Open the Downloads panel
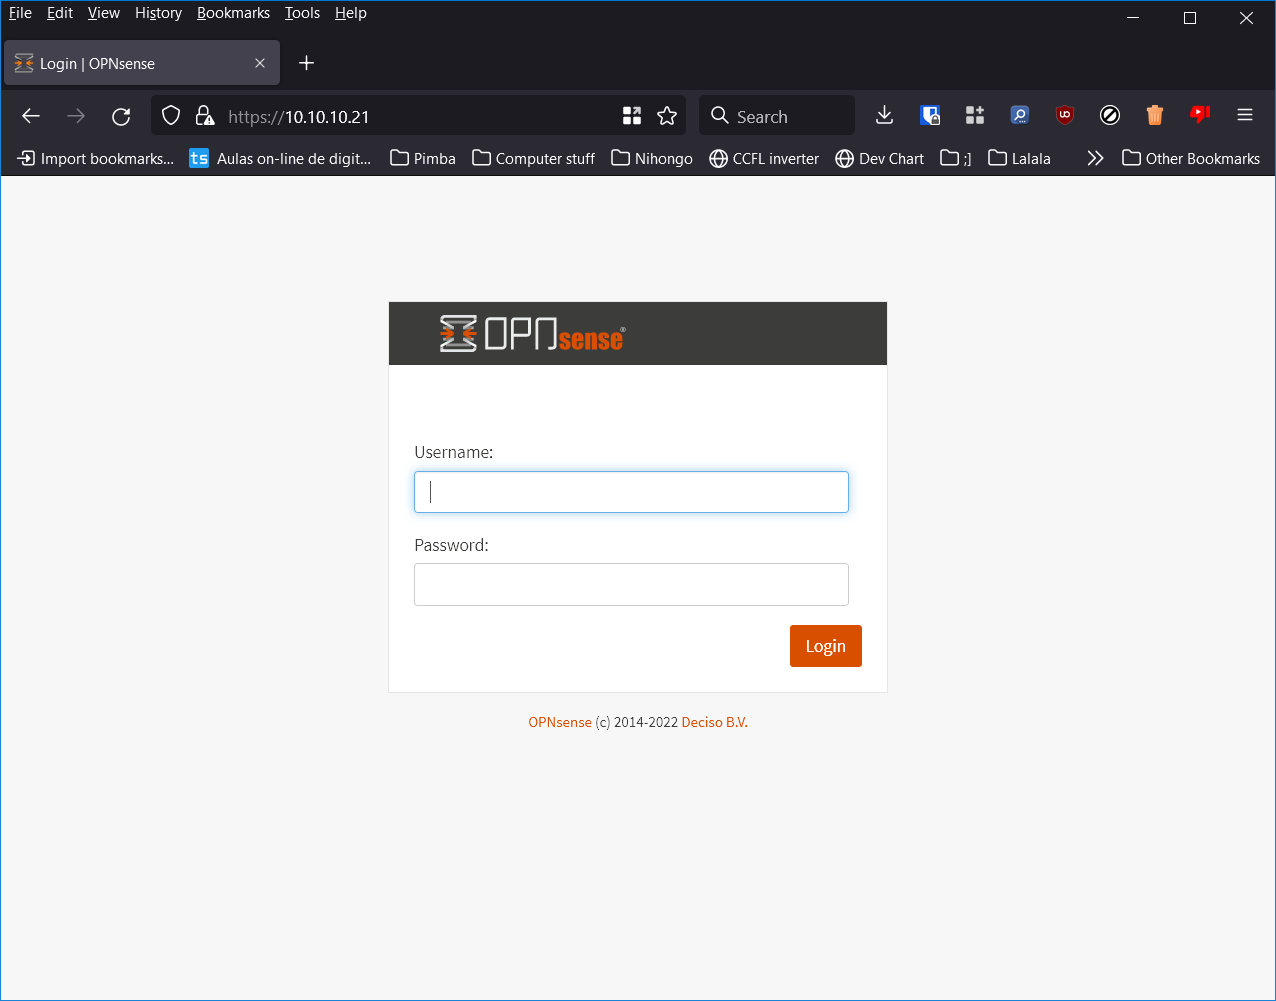 click(884, 115)
